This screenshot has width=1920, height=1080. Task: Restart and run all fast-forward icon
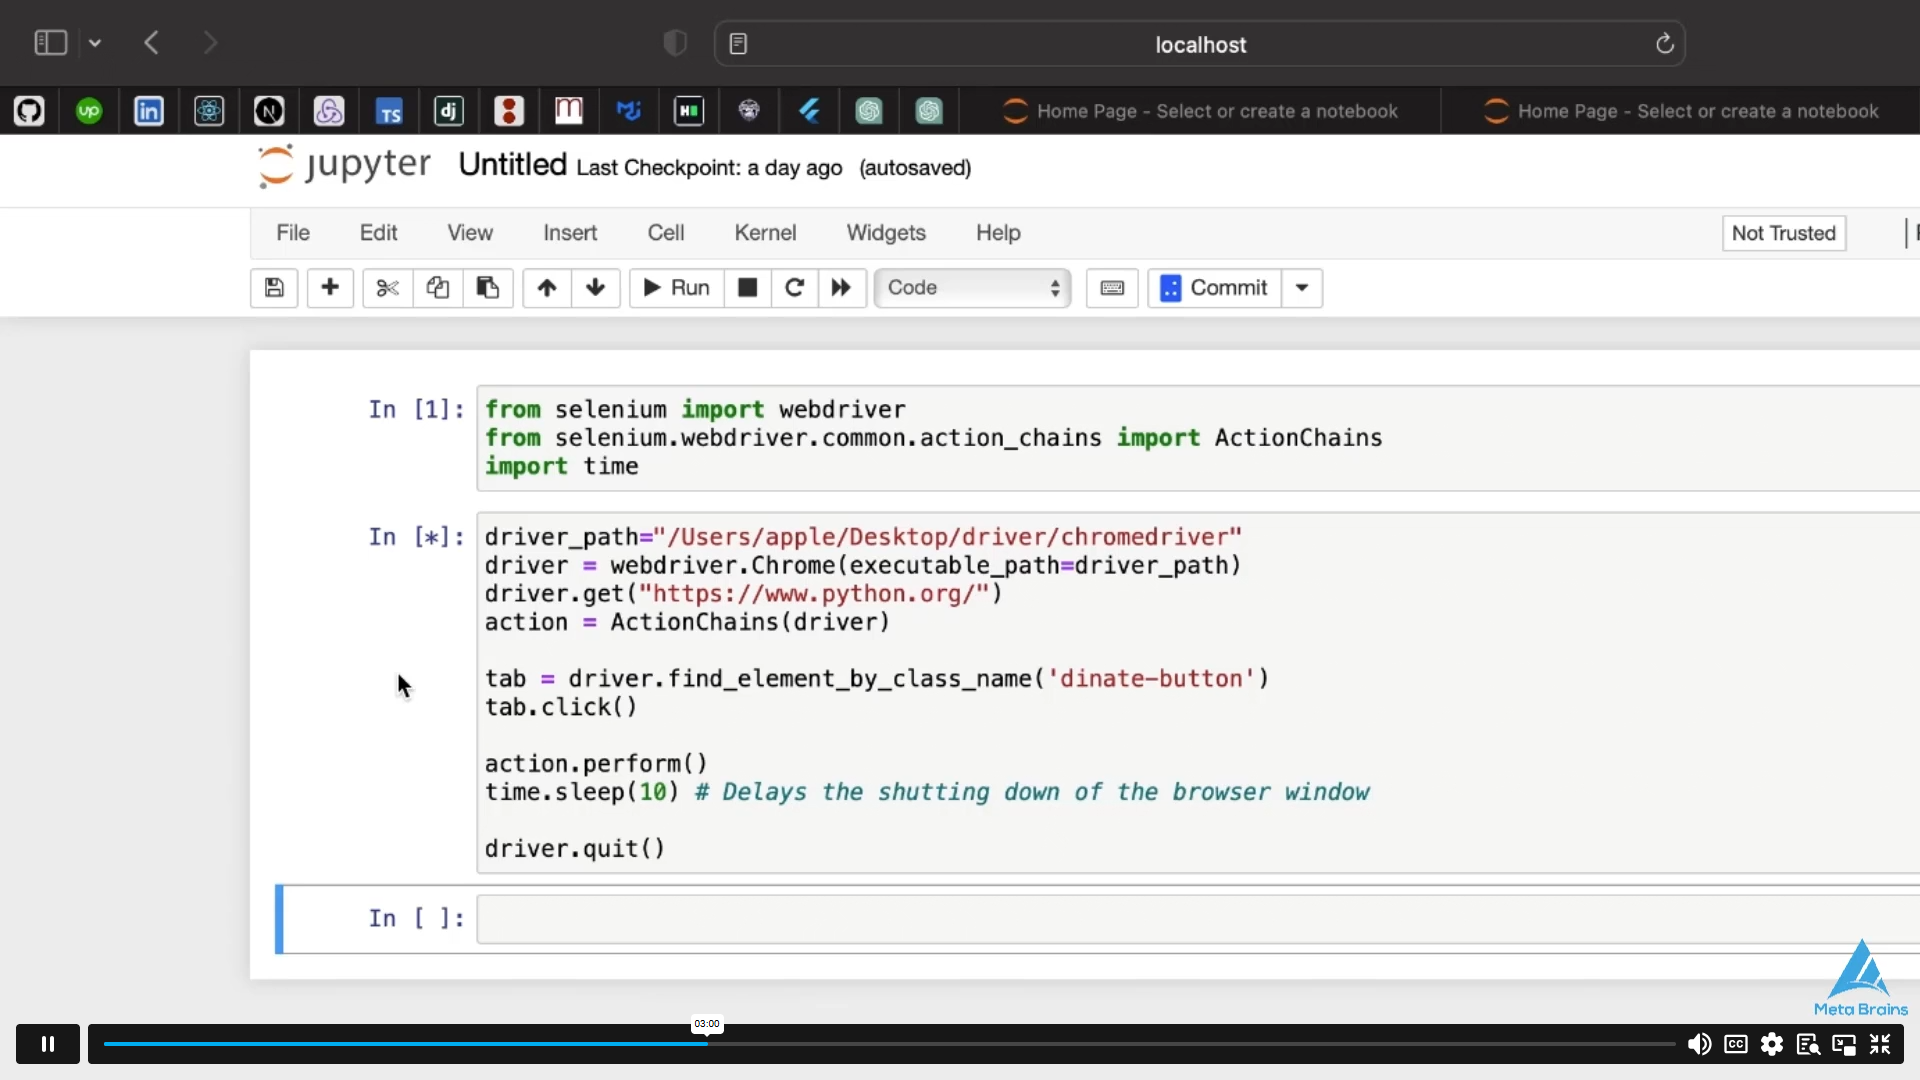tap(841, 288)
